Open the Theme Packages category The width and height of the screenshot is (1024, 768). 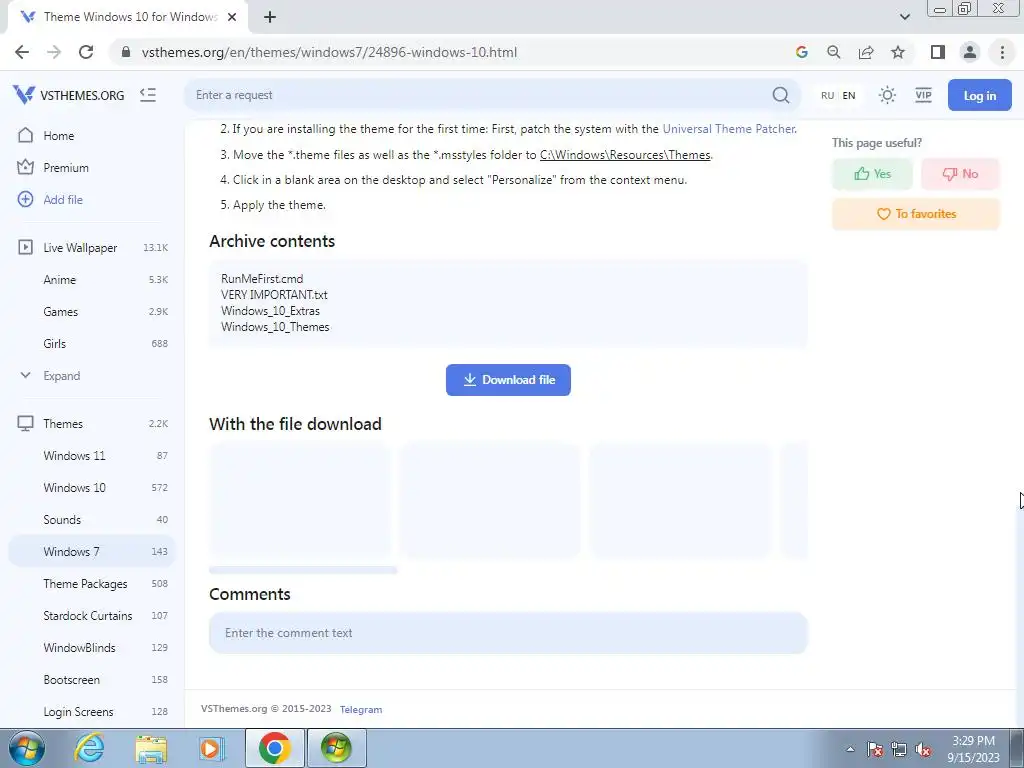(92, 583)
